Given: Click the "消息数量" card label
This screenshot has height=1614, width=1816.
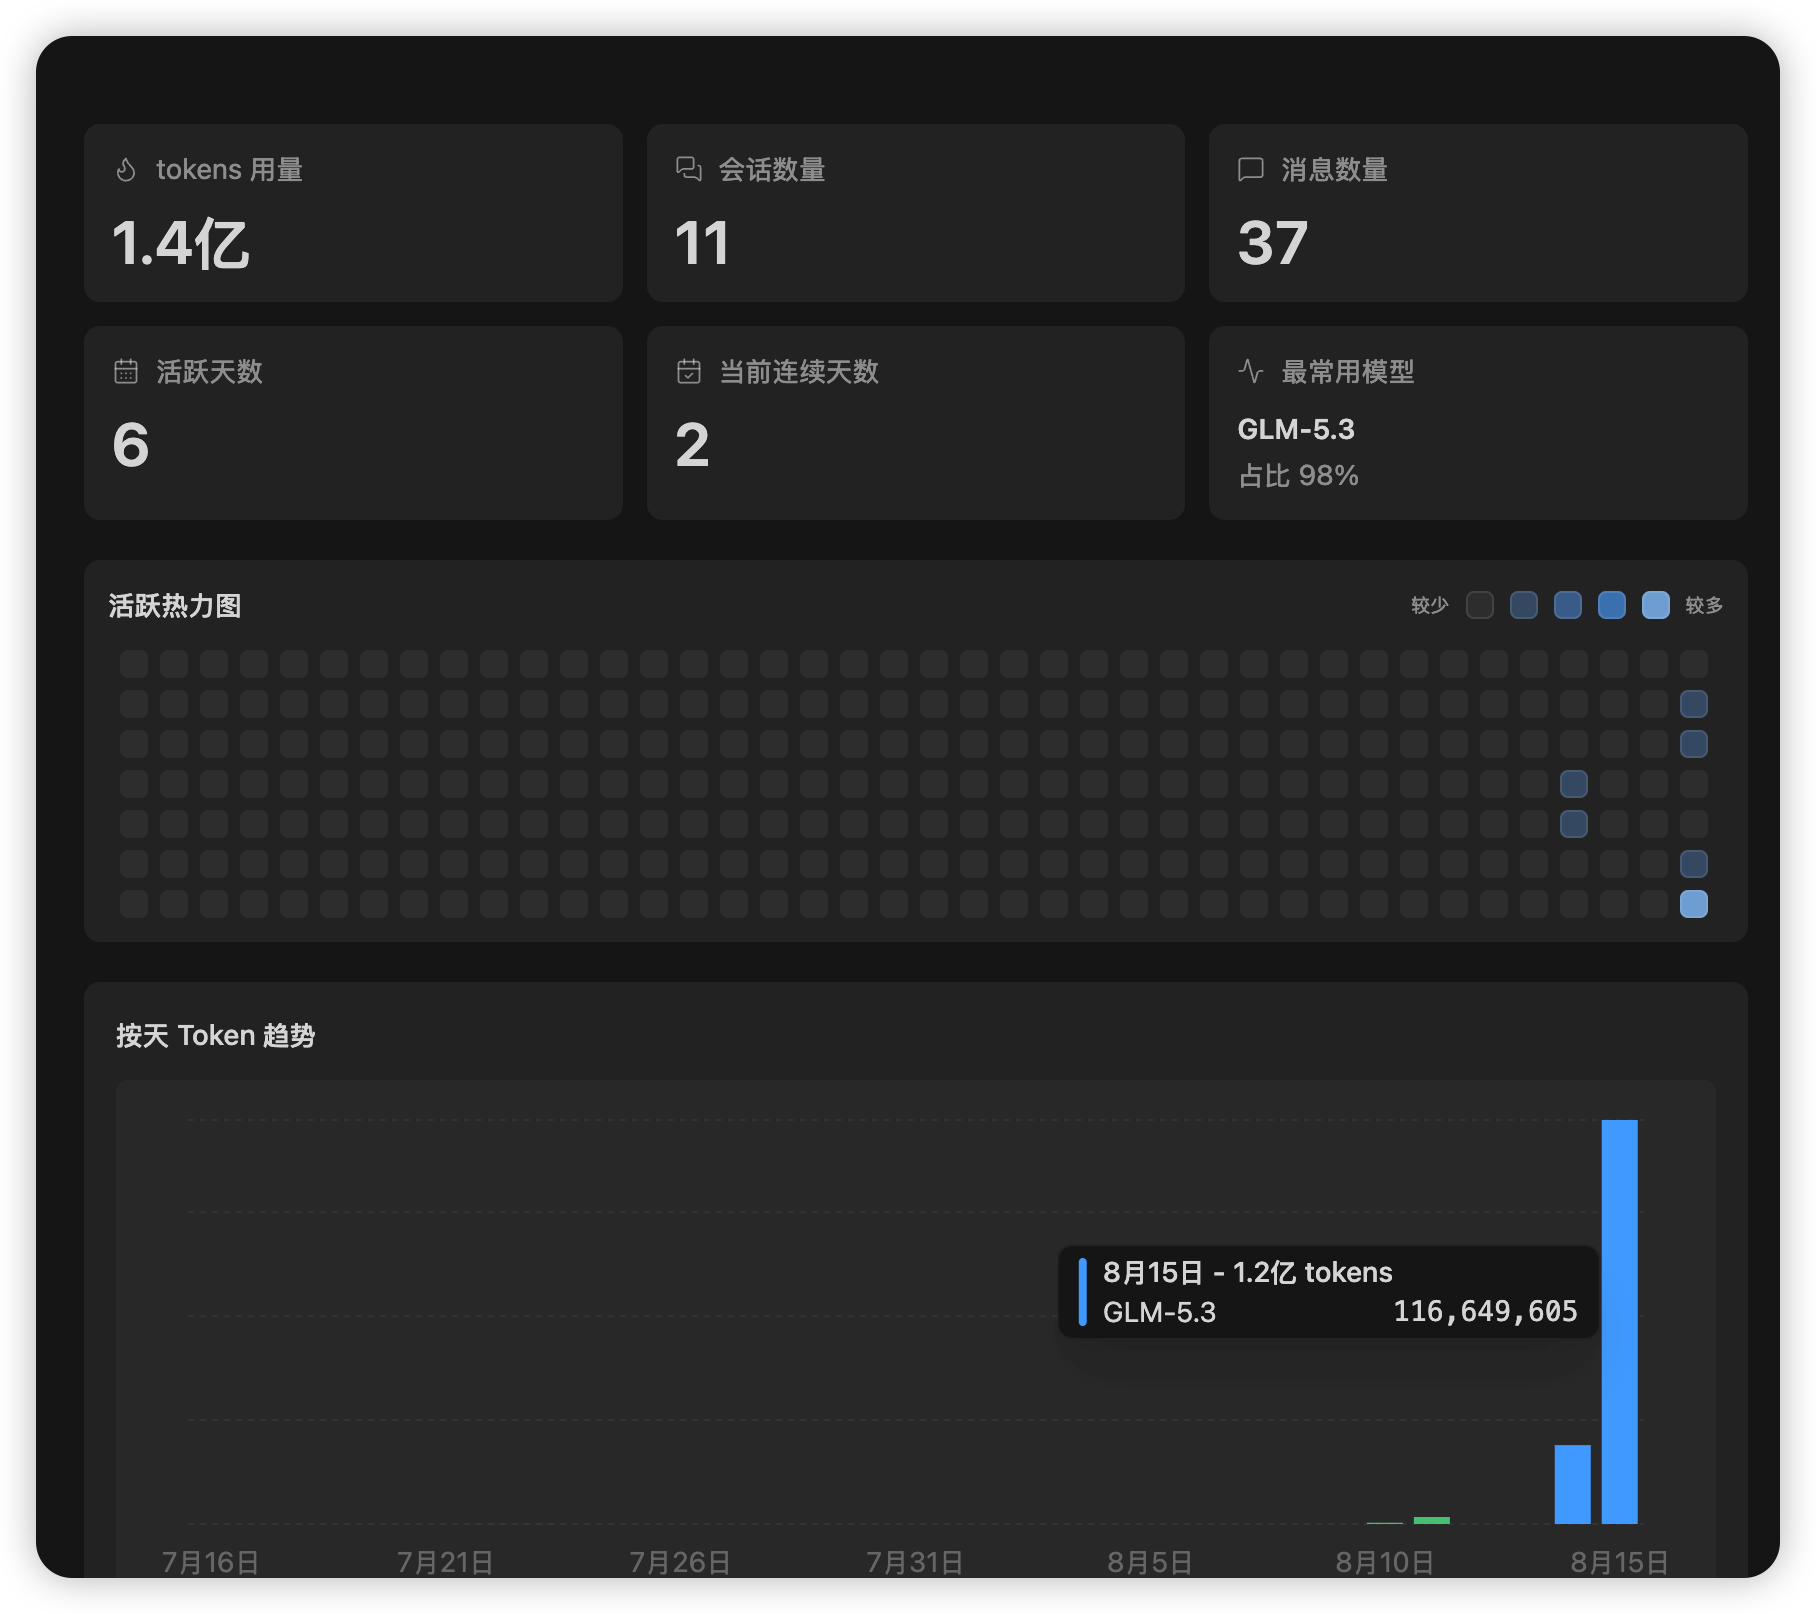Looking at the screenshot, I should [1335, 170].
